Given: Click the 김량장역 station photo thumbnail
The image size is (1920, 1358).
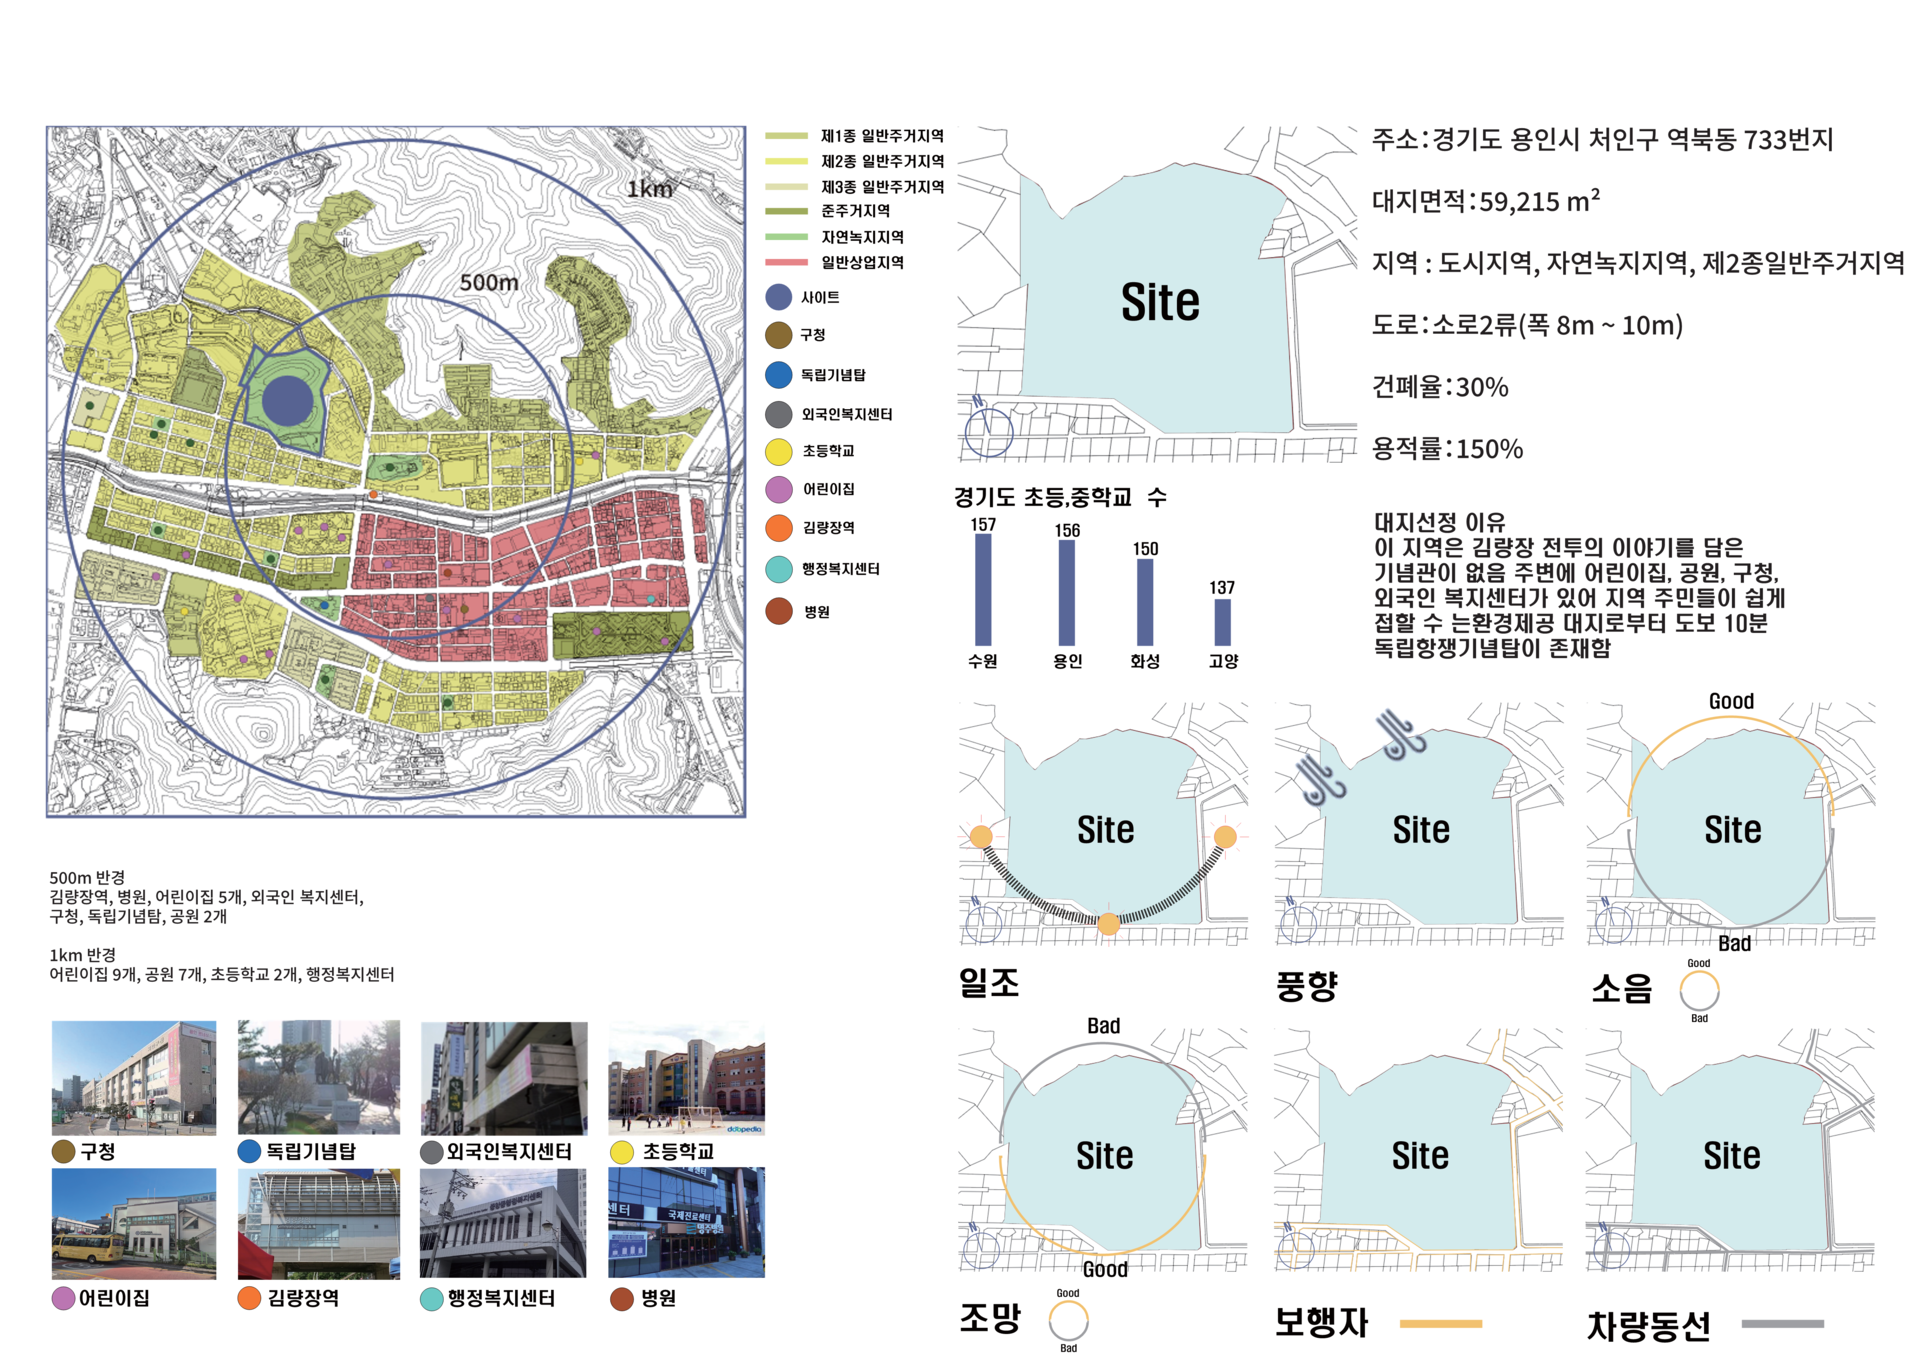Looking at the screenshot, I should (319, 1224).
